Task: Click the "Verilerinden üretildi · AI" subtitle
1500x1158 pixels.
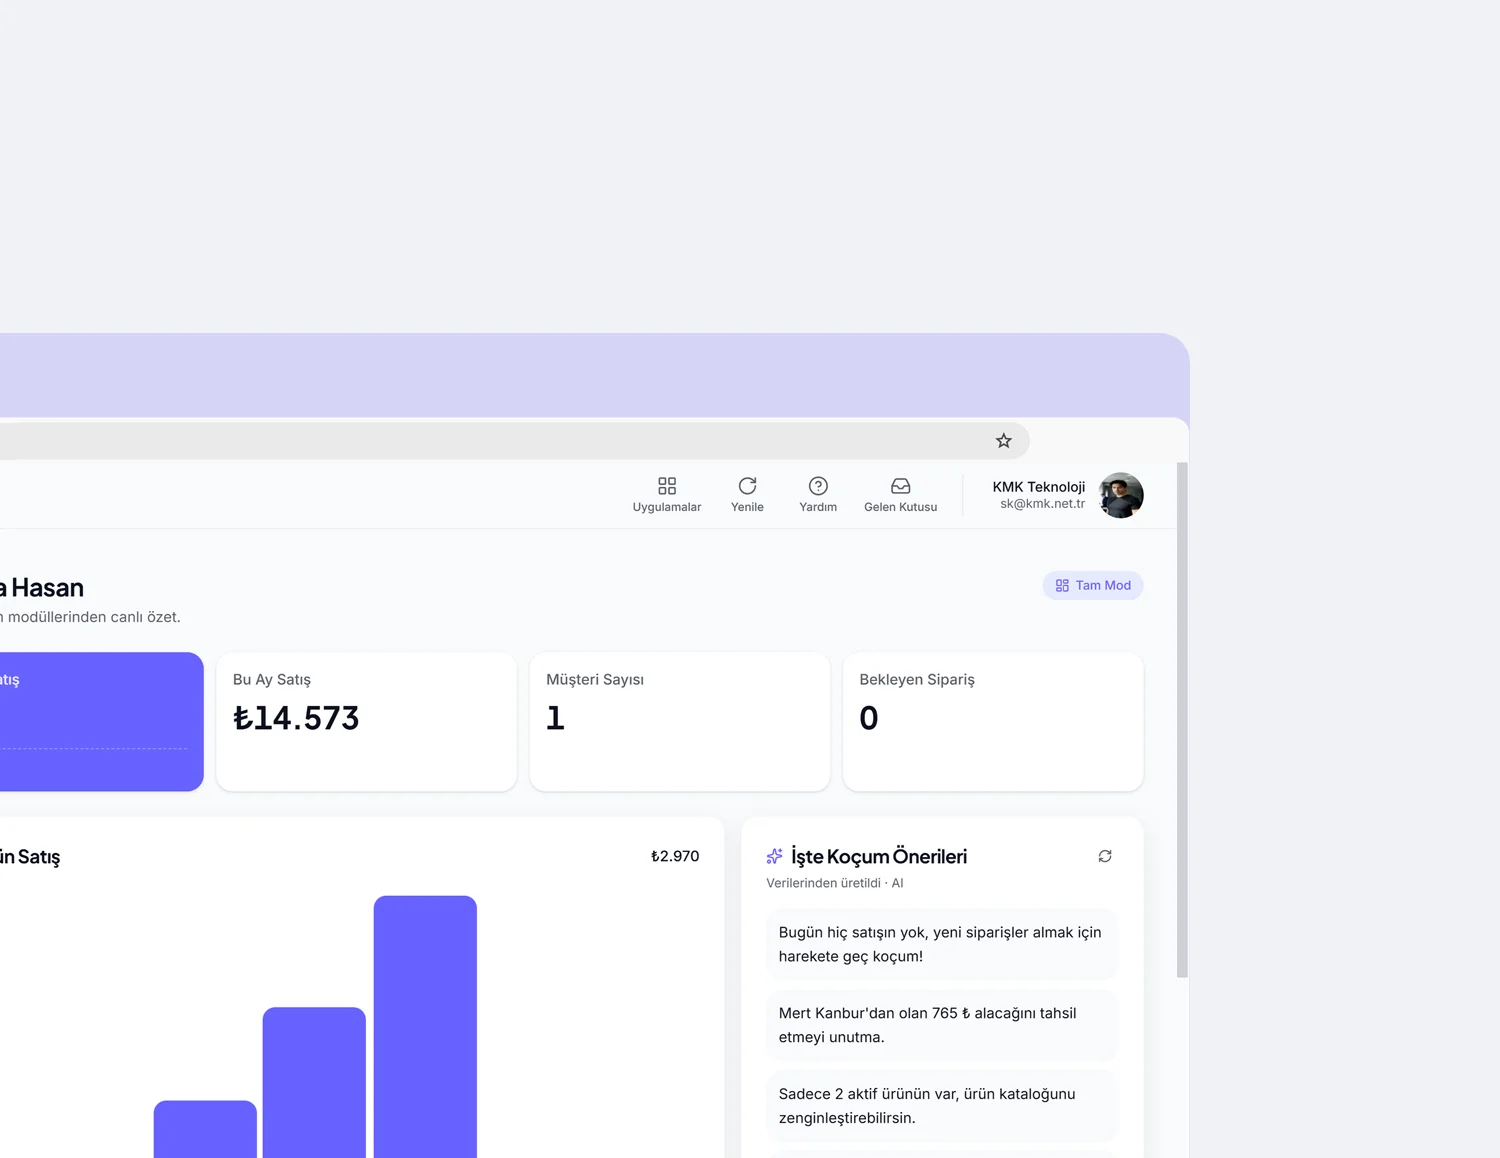Action: 835,883
